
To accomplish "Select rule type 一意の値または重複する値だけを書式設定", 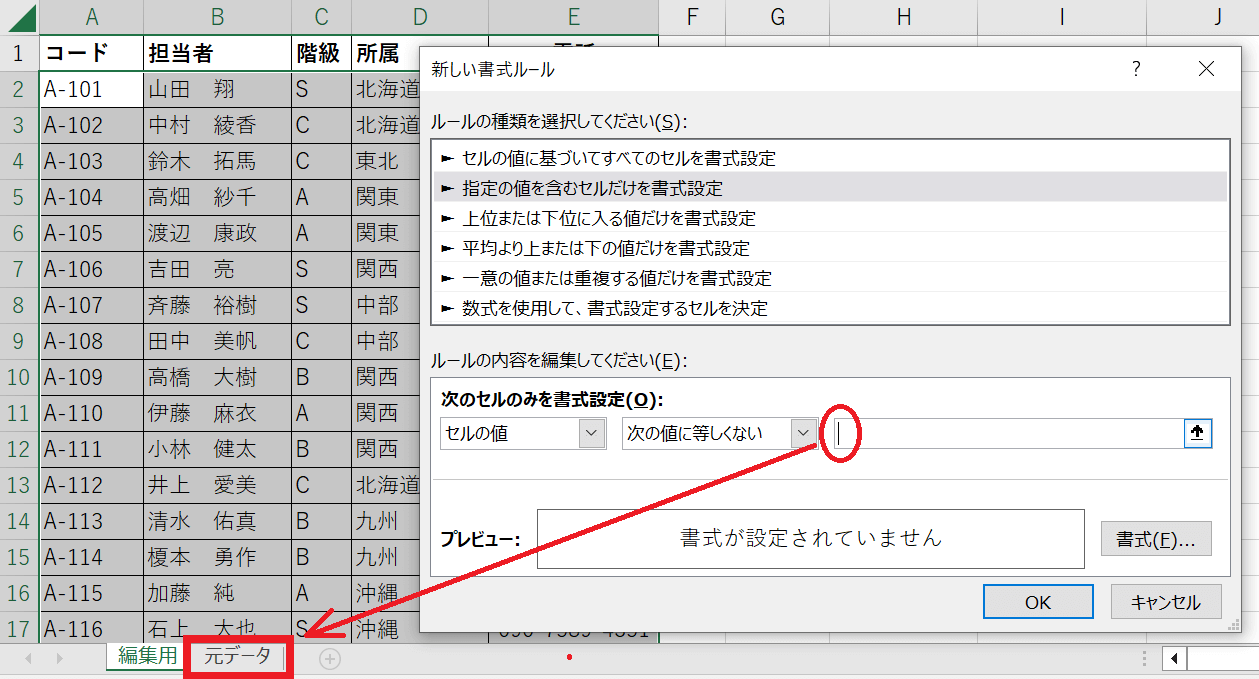I will click(x=616, y=278).
